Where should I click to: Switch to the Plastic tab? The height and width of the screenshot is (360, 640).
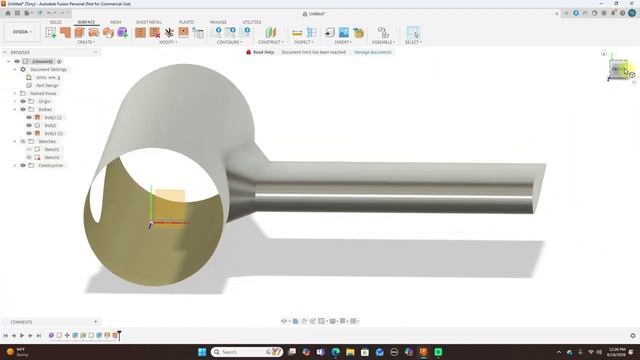187,22
